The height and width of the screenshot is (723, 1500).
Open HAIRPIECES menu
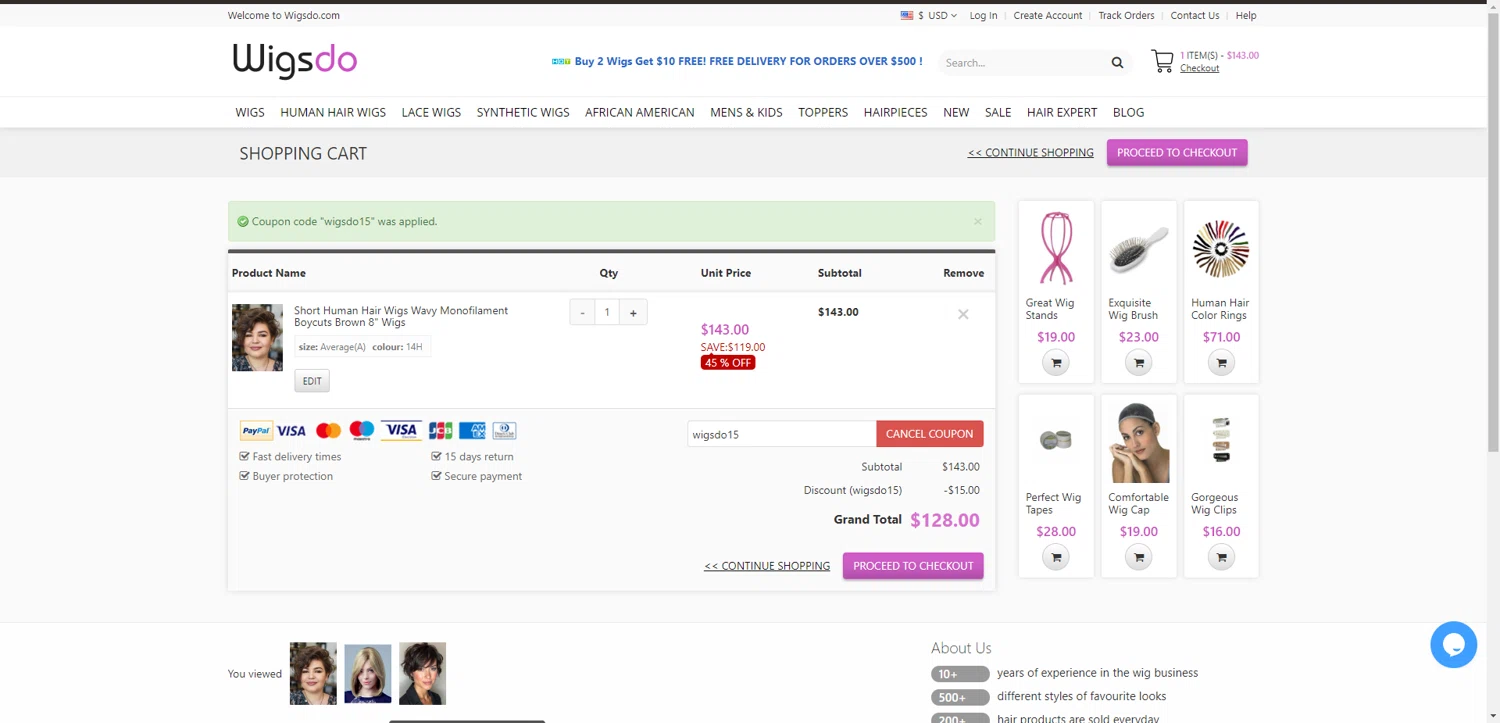click(x=896, y=112)
